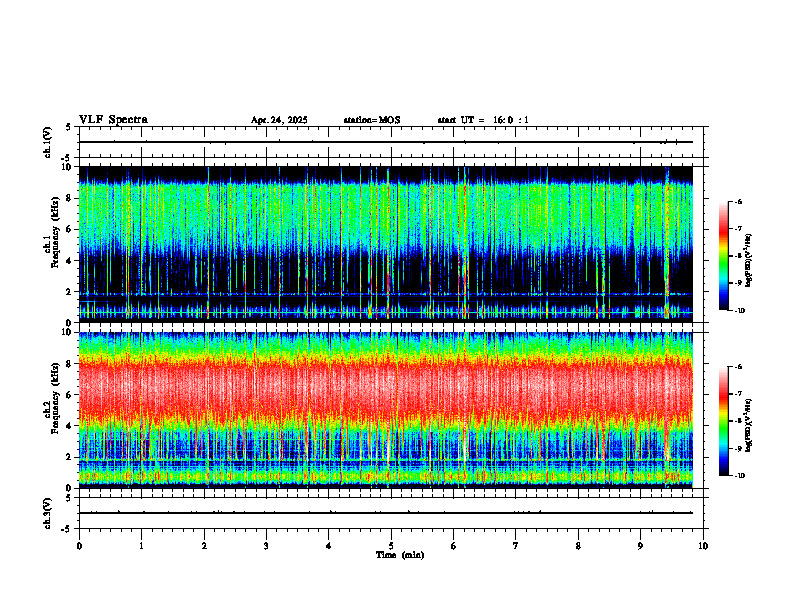Image resolution: width=792 pixels, height=612 pixels.
Task: Click the "VLF Spectra" plot title
Action: click(113, 120)
